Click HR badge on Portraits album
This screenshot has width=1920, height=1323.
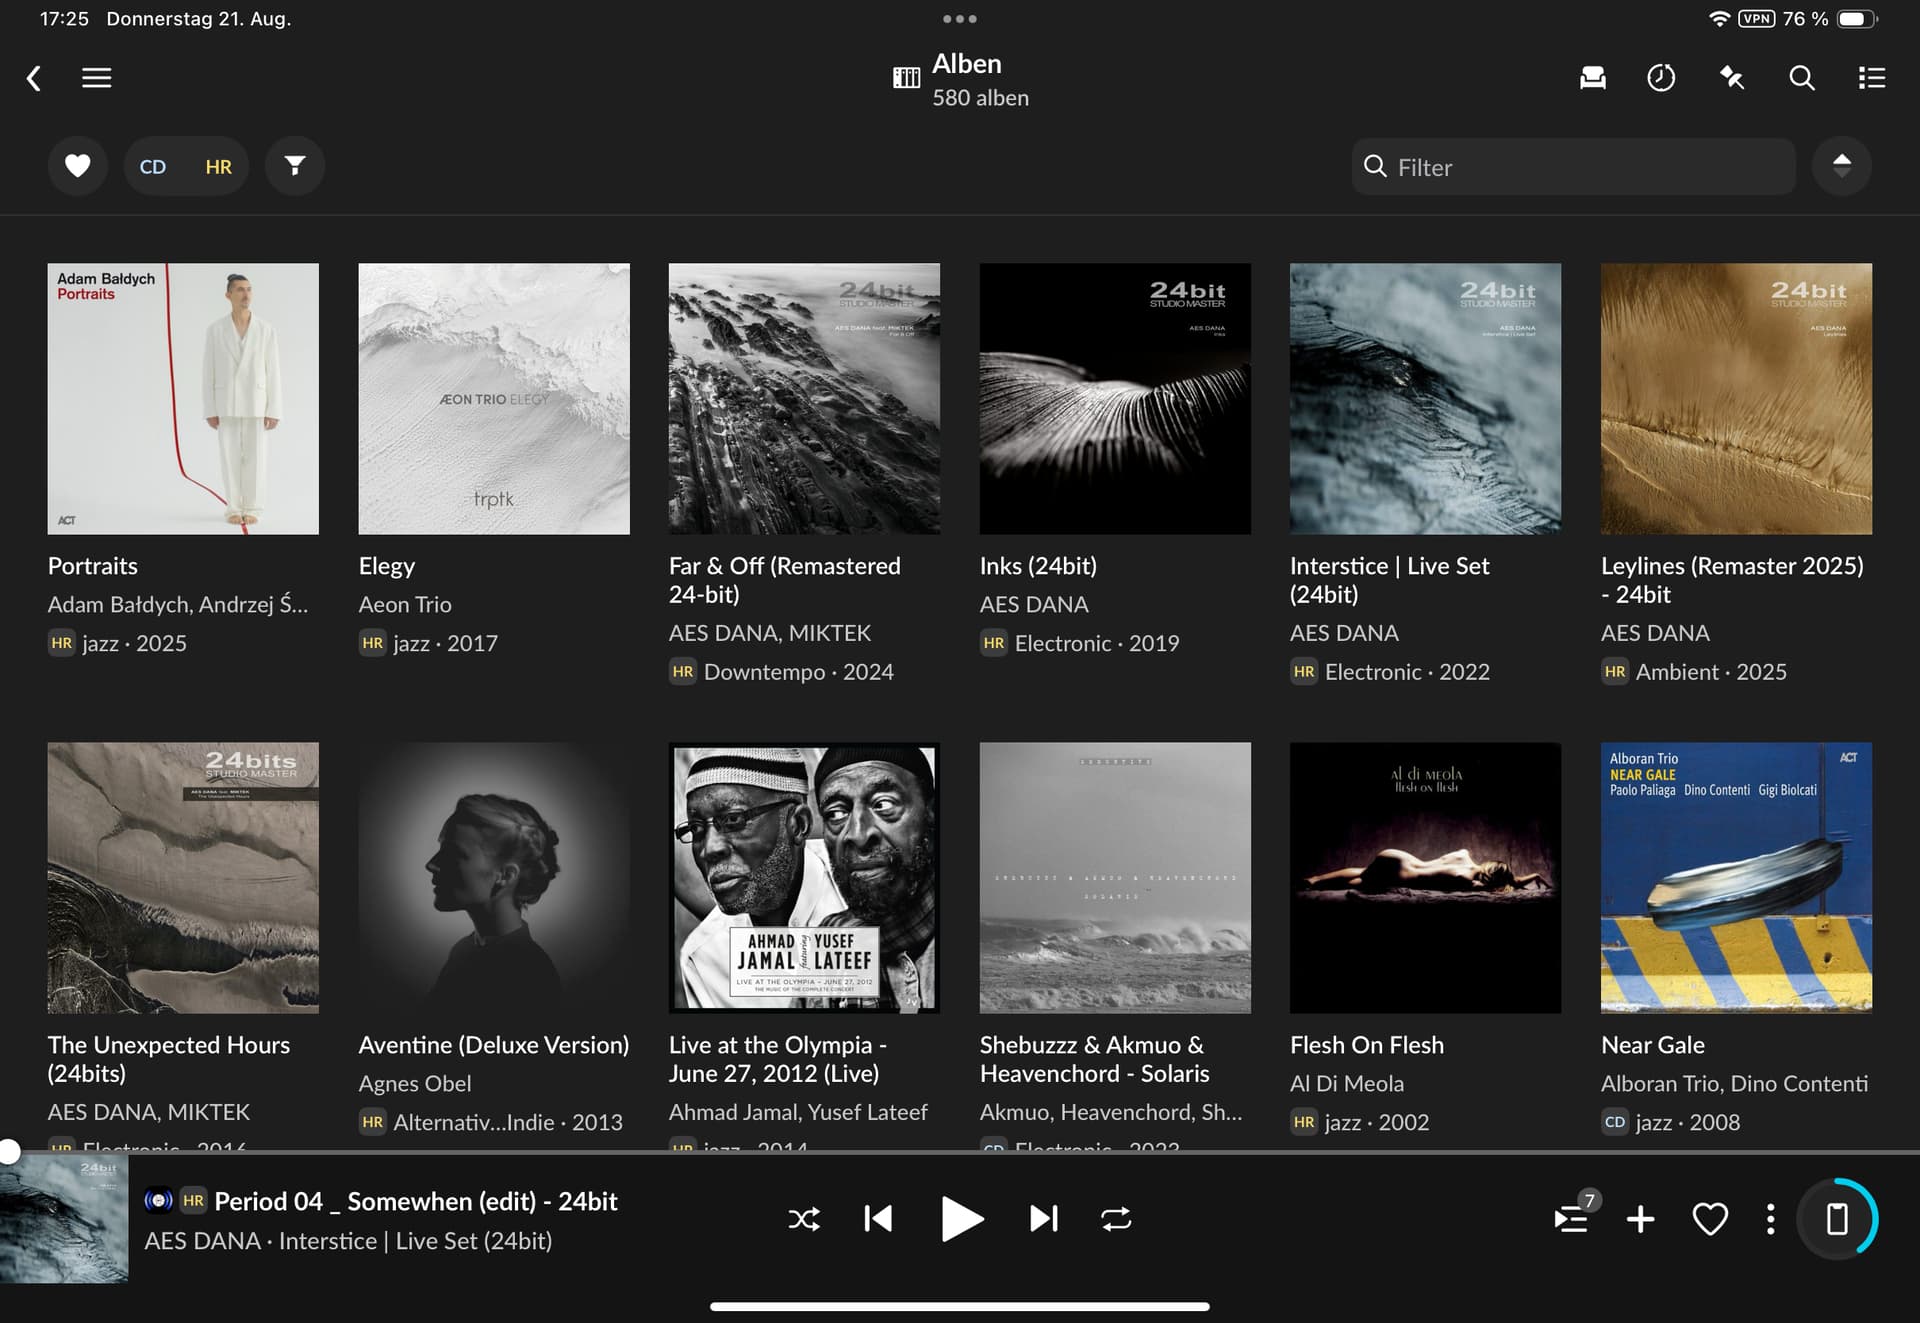pyautogui.click(x=62, y=644)
